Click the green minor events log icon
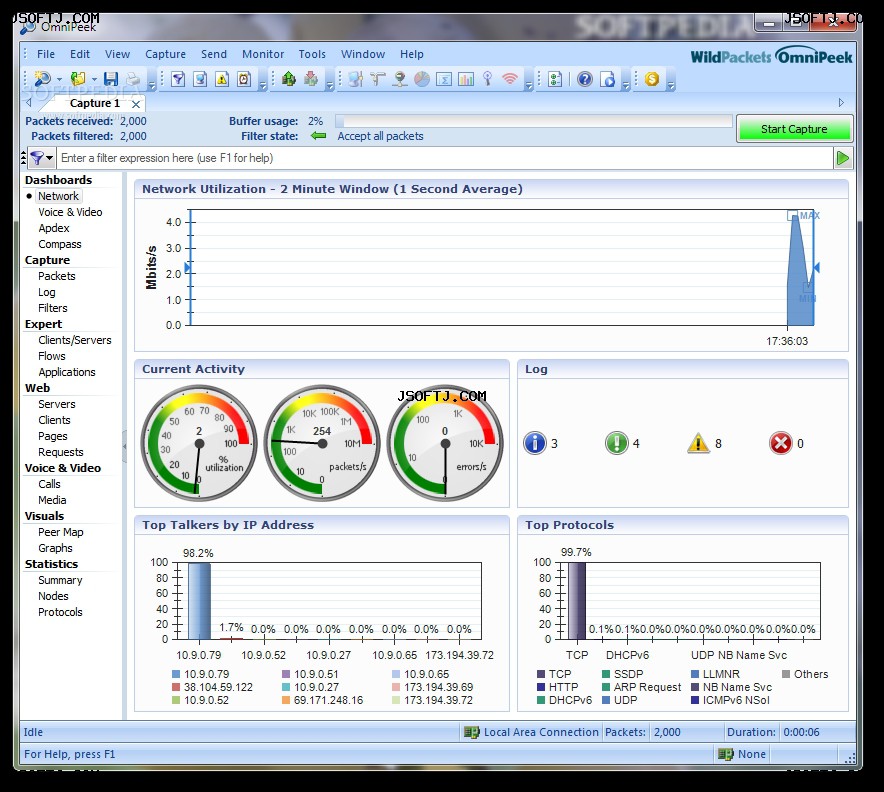Image resolution: width=884 pixels, height=792 pixels. pos(616,443)
